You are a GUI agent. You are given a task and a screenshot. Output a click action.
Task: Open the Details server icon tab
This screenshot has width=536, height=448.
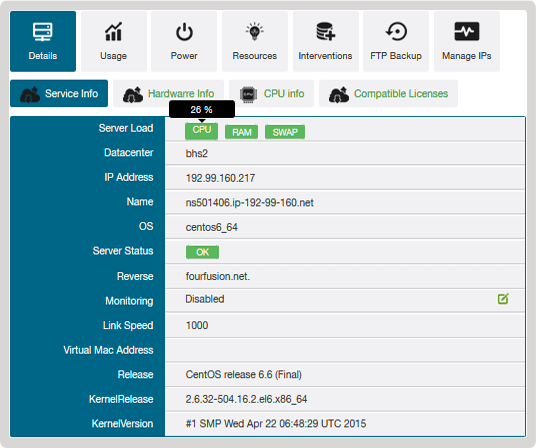coord(42,32)
